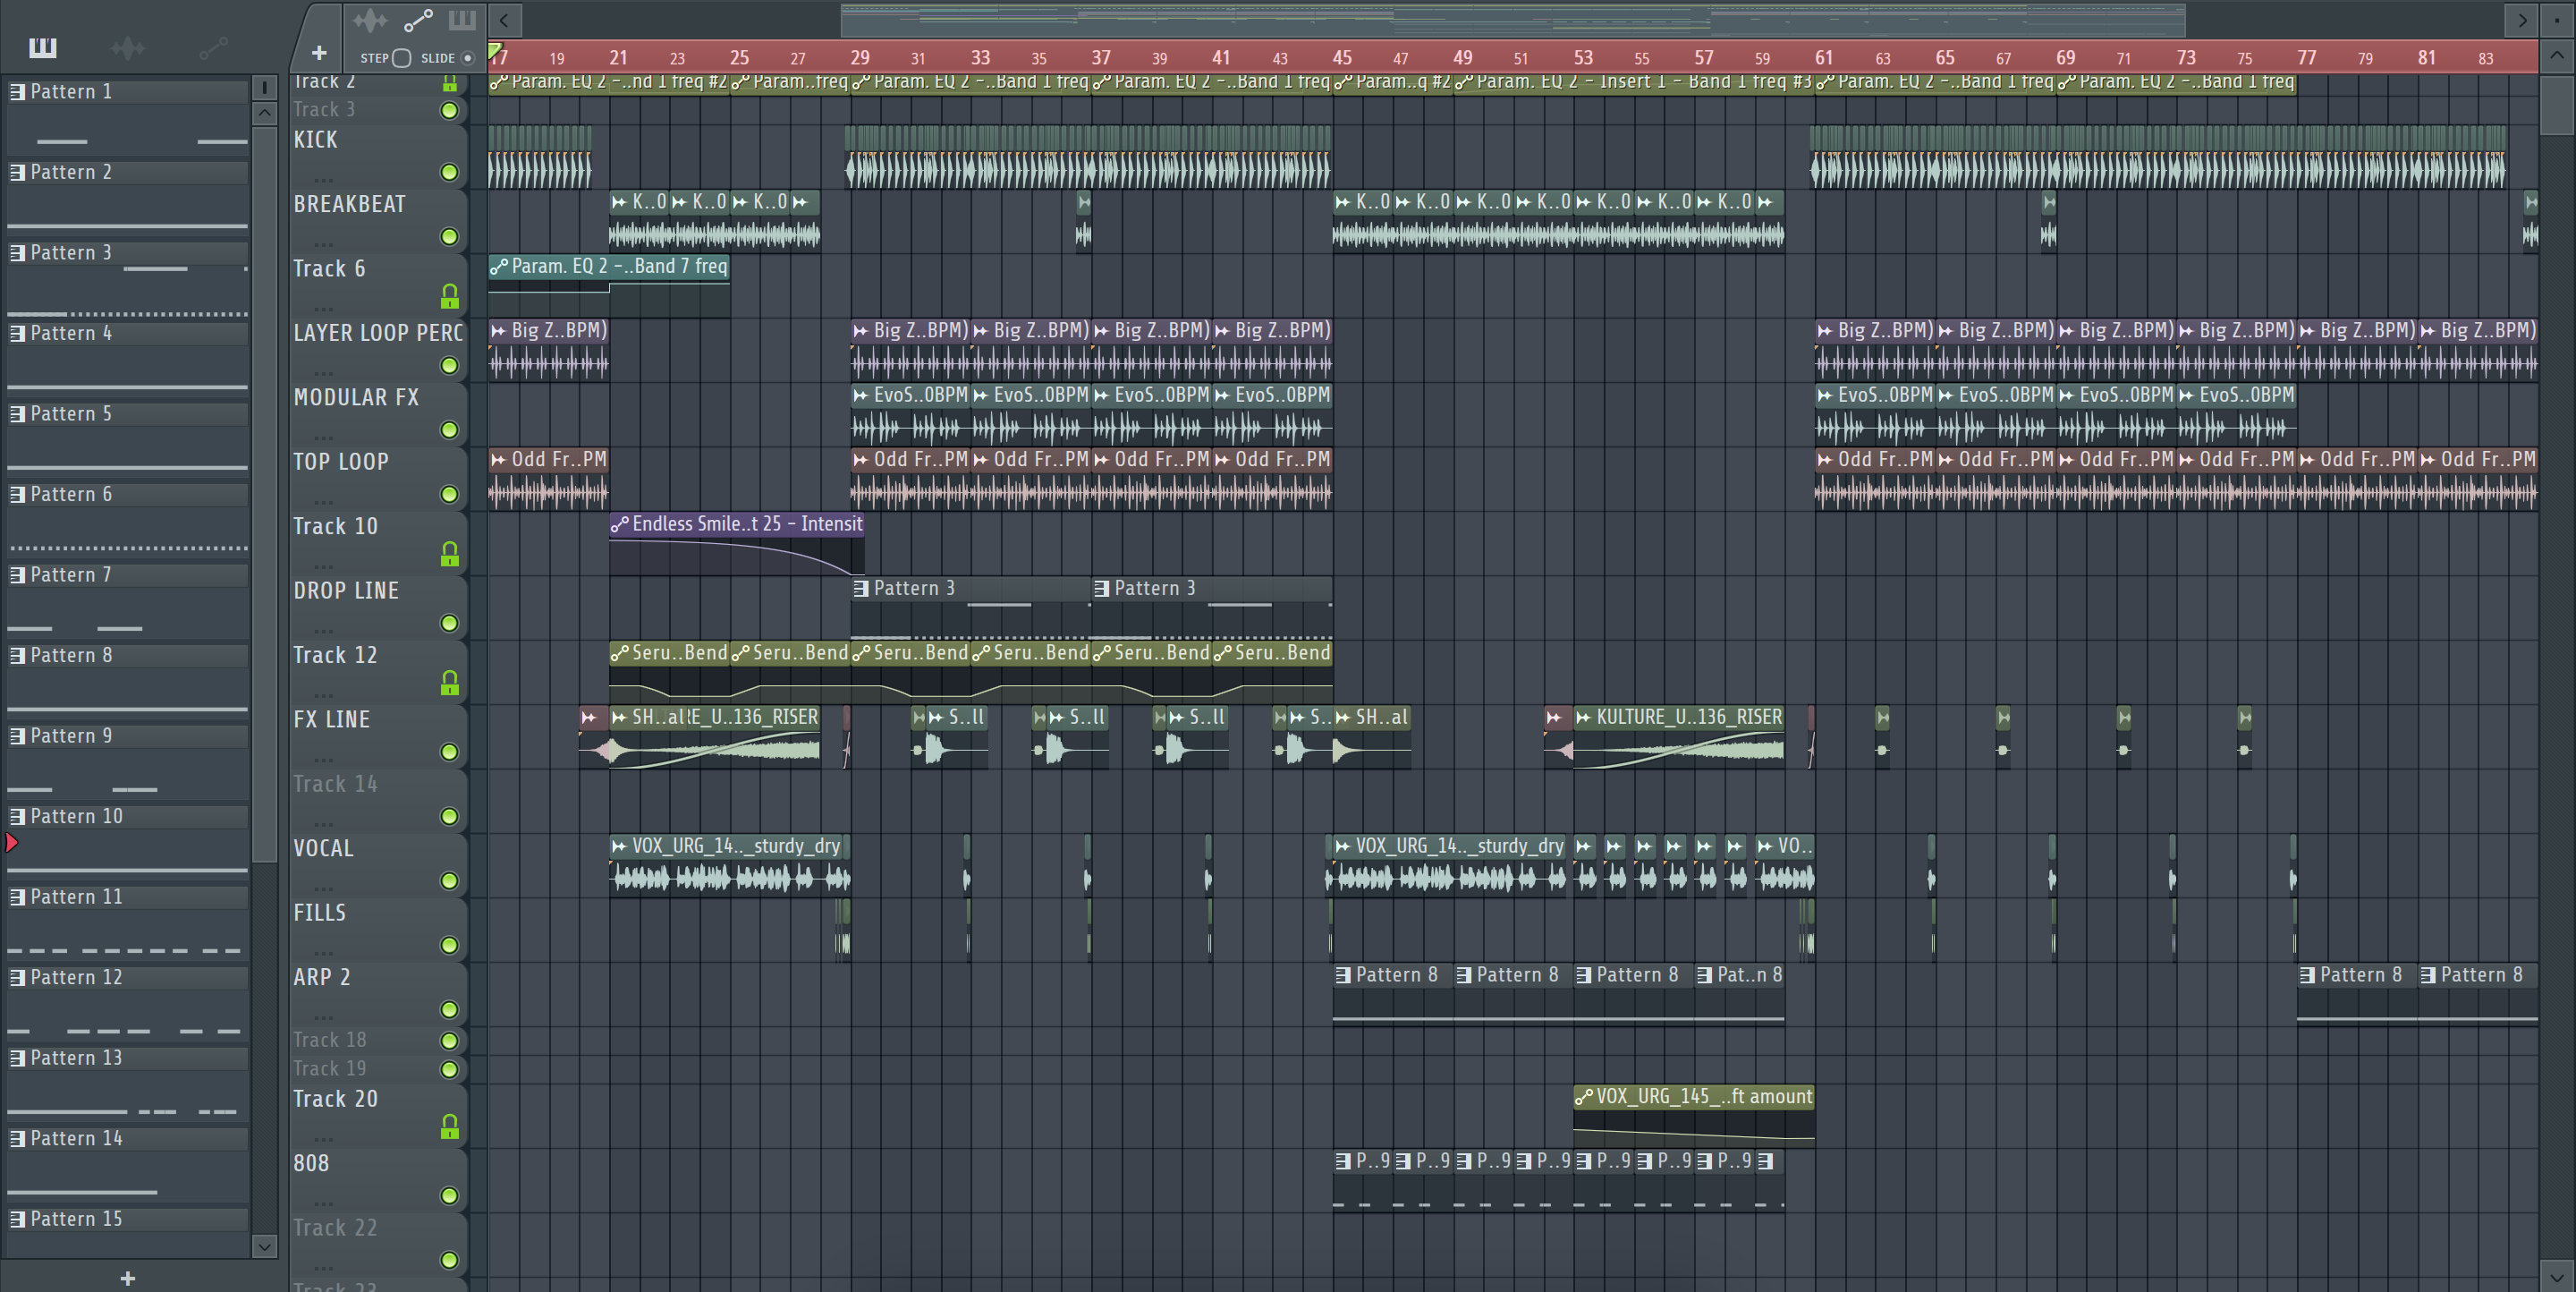Viewport: 2576px width, 1292px height.
Task: Select the DROP LINE track name
Action: tap(346, 591)
